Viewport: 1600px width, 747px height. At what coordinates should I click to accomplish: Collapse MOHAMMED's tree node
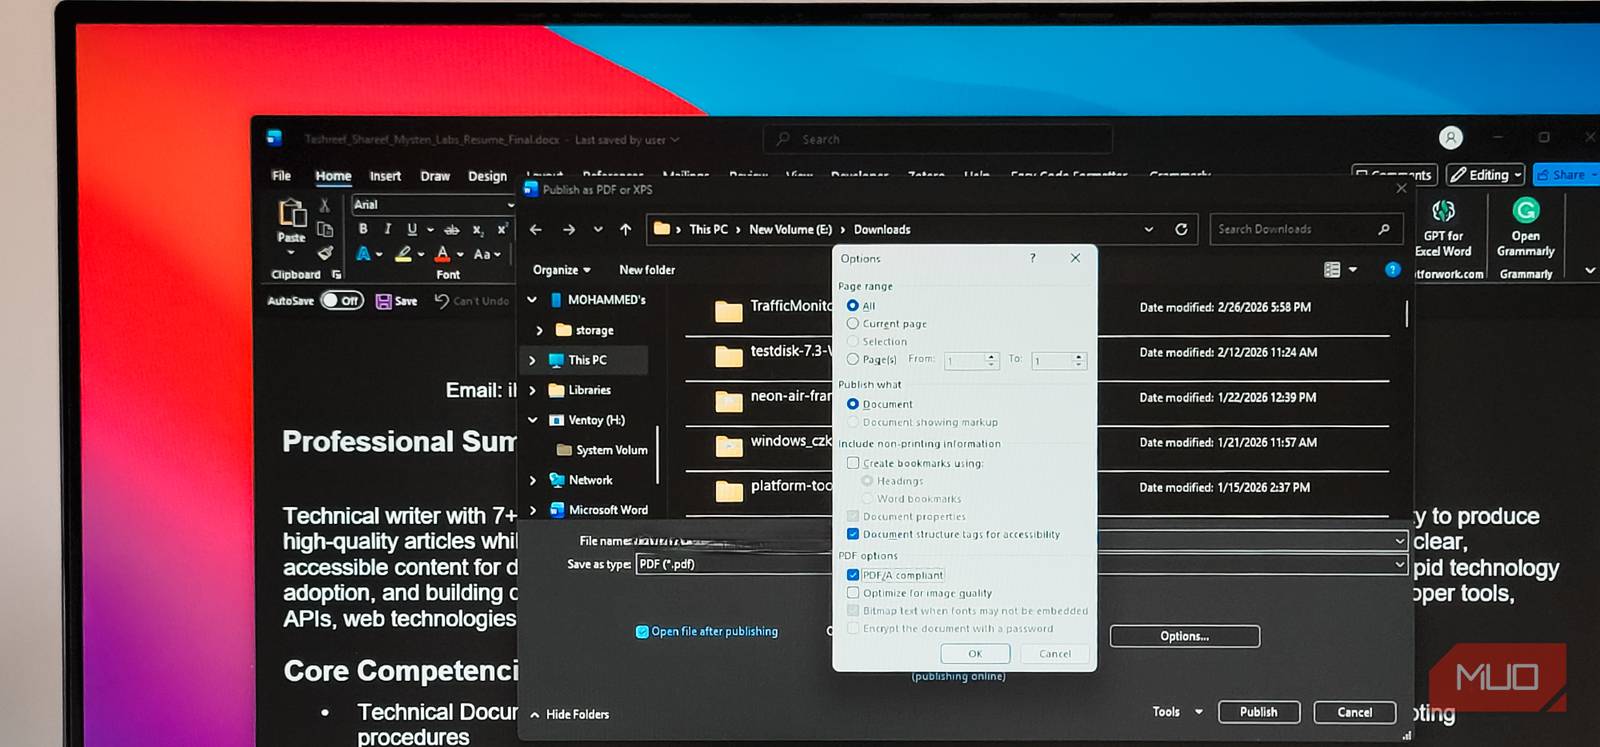point(532,299)
